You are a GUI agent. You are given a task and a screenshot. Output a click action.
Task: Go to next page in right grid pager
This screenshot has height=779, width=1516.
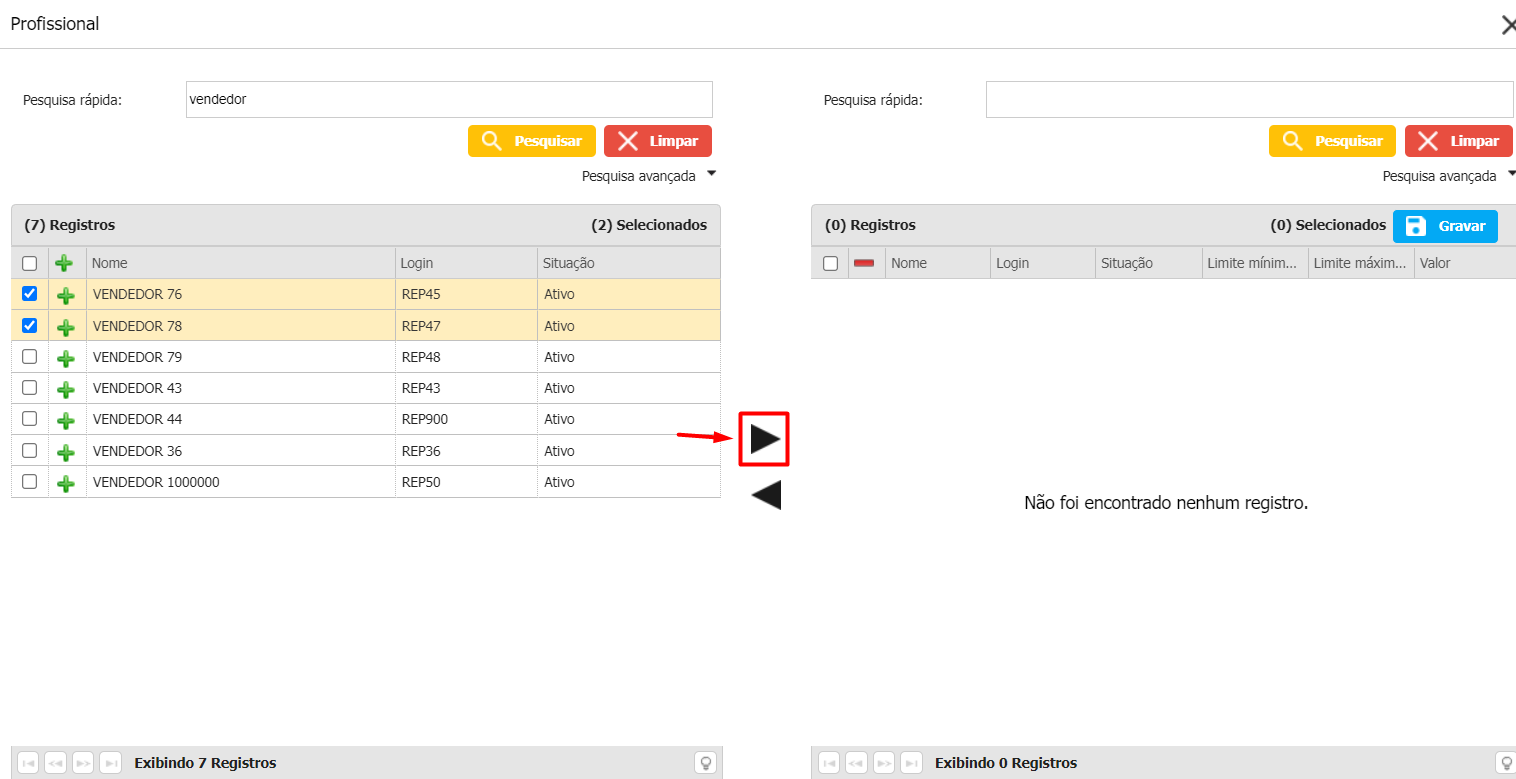click(884, 763)
